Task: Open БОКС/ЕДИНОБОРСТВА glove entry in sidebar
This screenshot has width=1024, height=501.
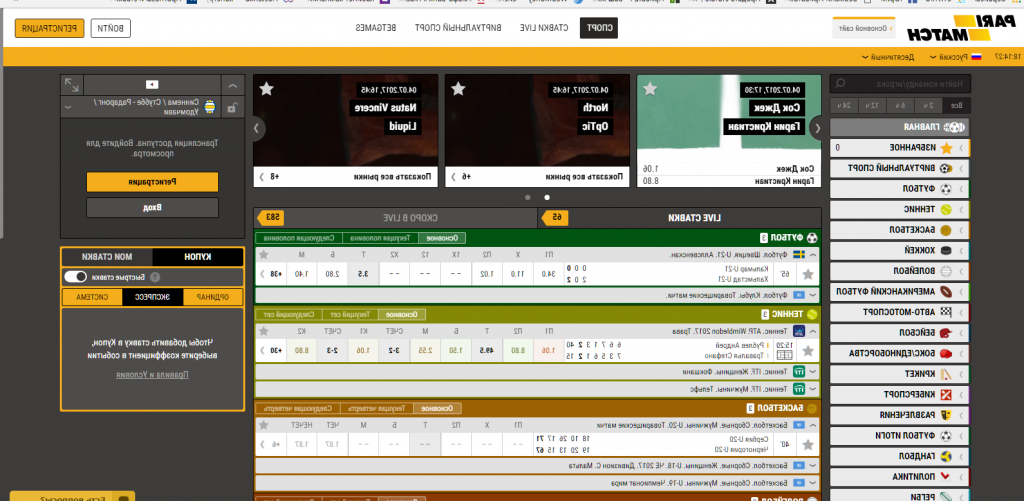Action: [x=900, y=353]
